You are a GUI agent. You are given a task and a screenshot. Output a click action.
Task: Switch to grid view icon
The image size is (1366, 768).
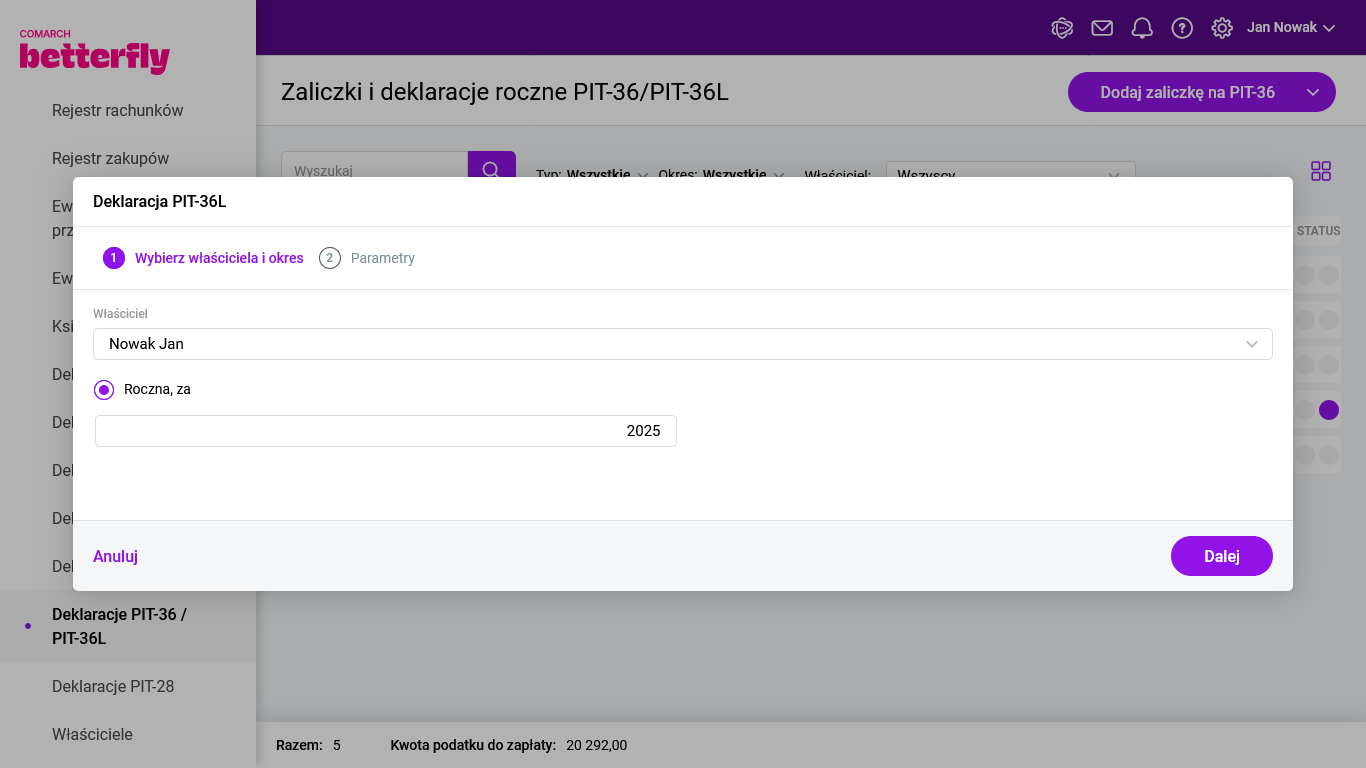pyautogui.click(x=1321, y=171)
